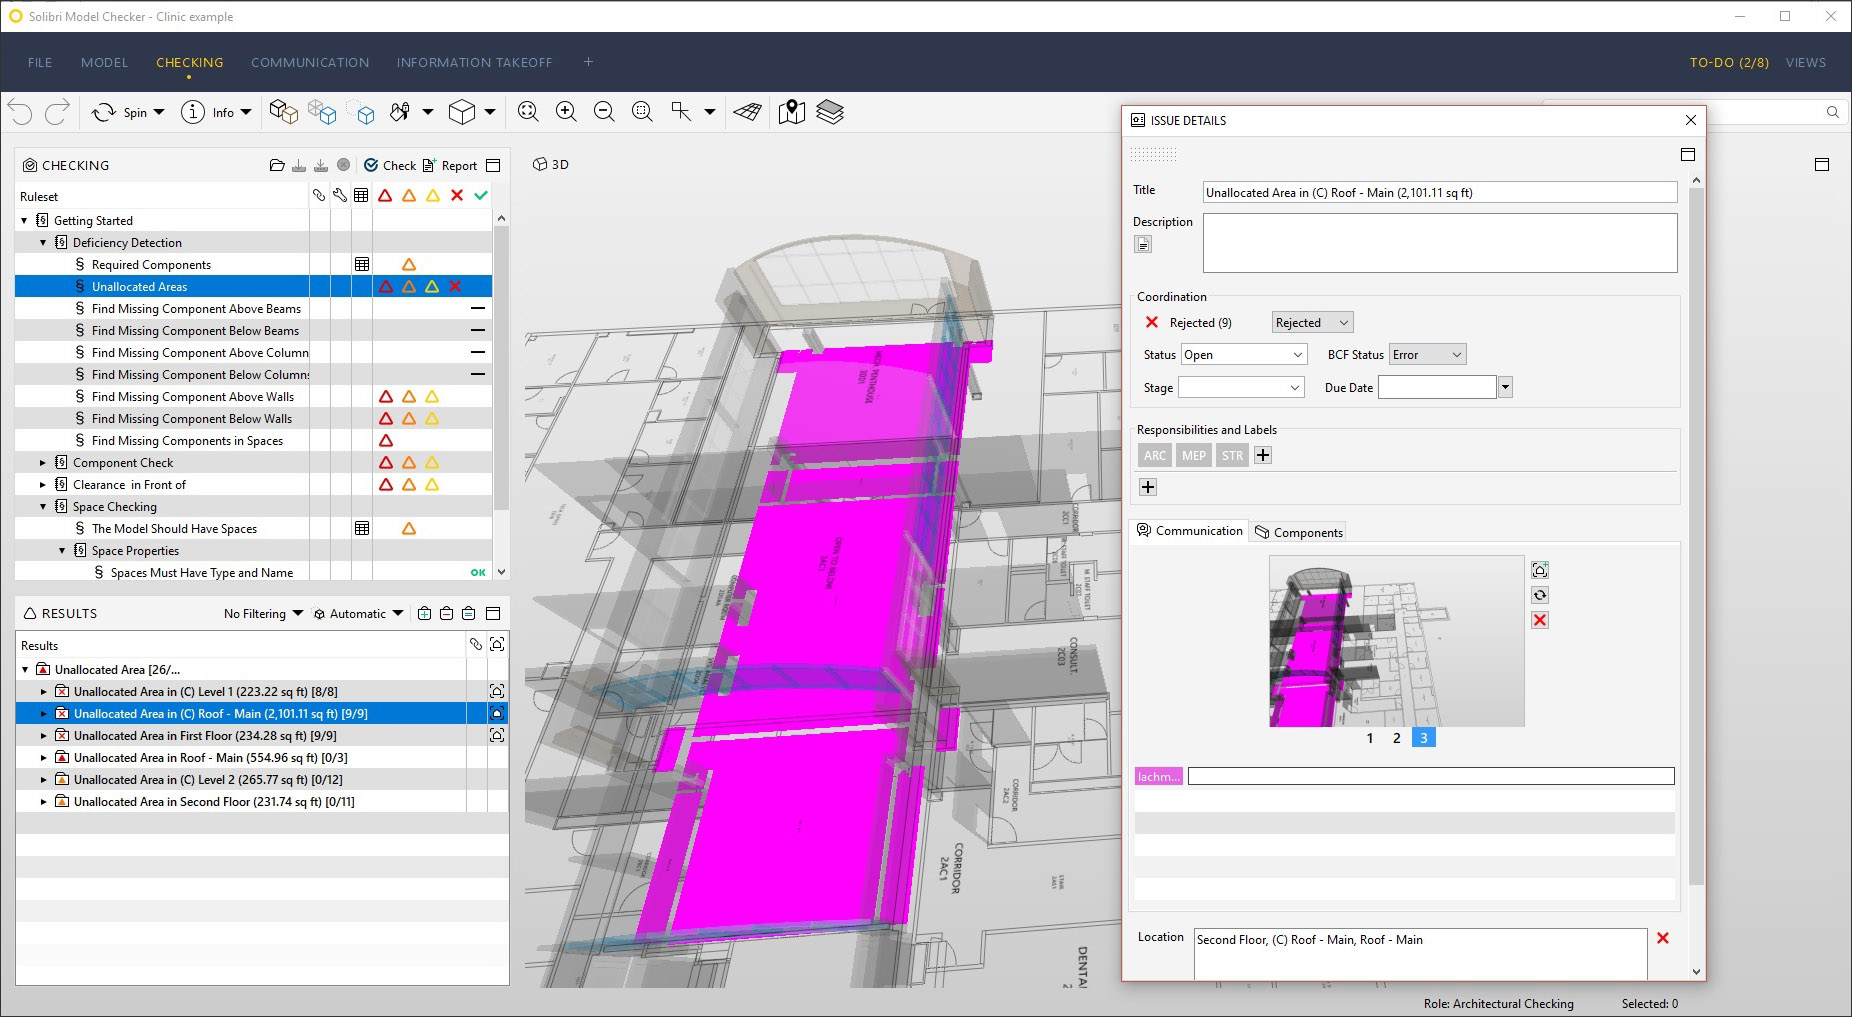The width and height of the screenshot is (1852, 1017).
Task: Click into the Title input field
Action: pos(1440,192)
